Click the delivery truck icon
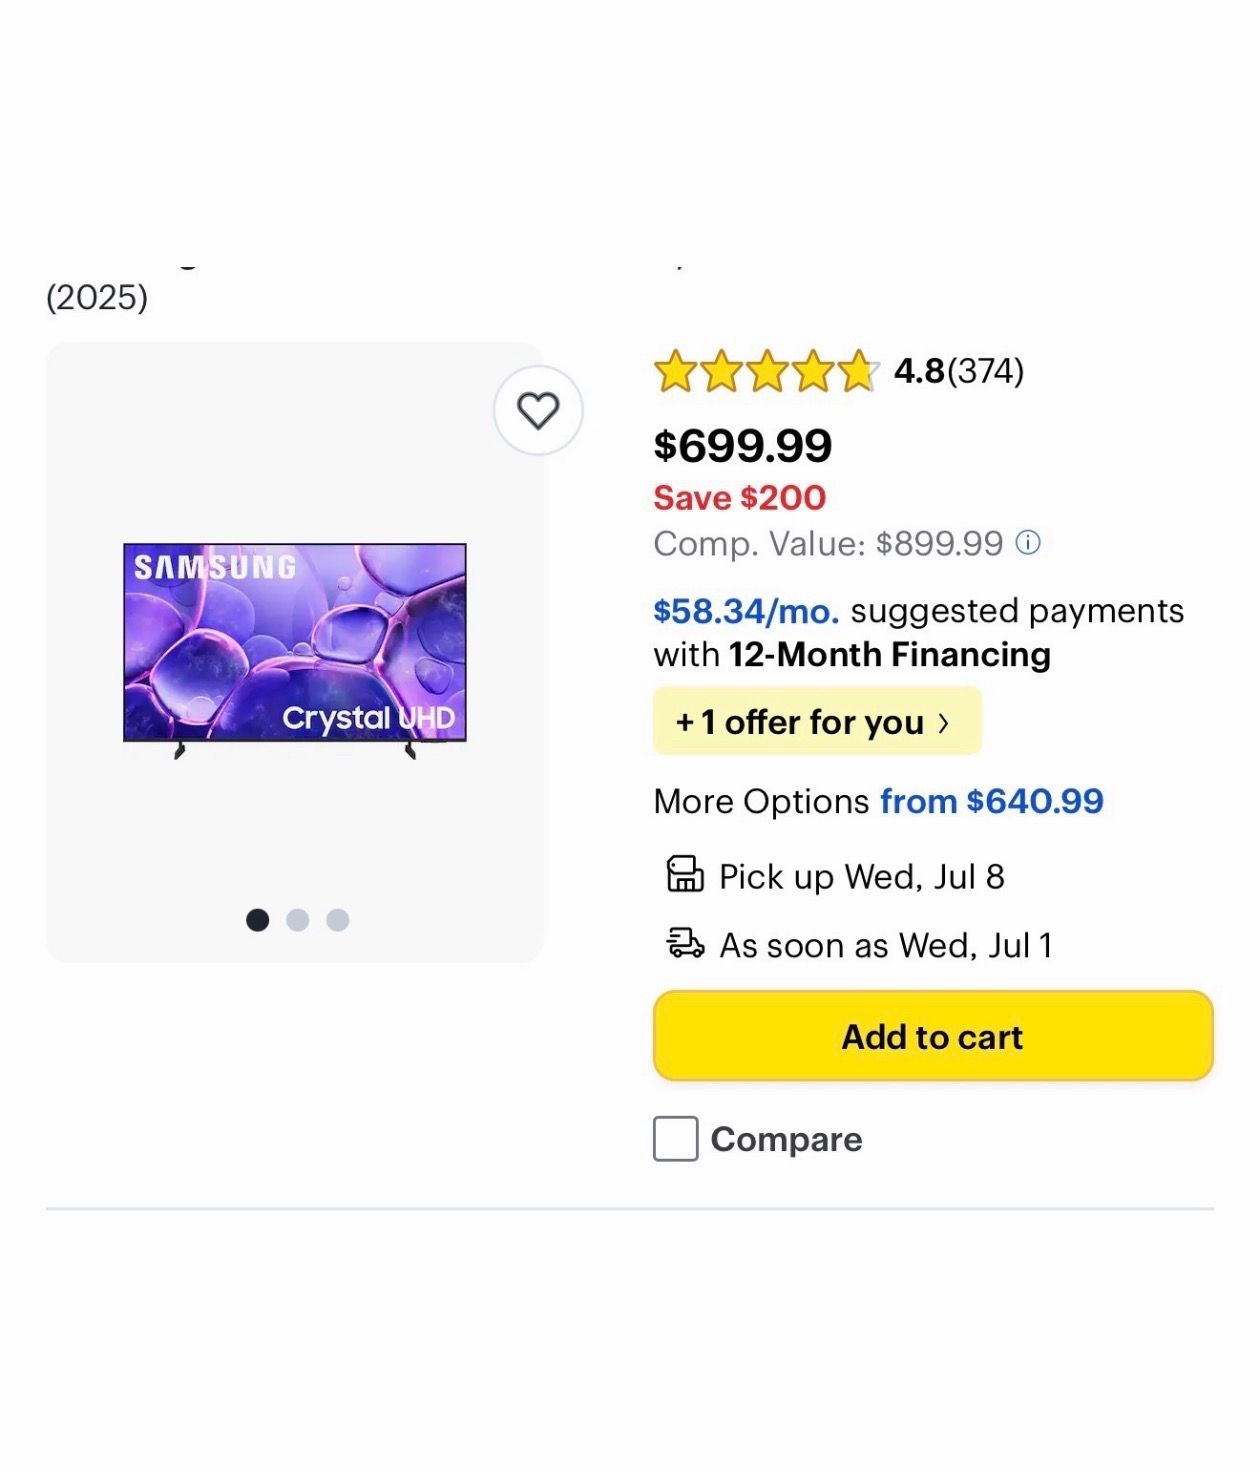The width and height of the screenshot is (1260, 1473). [x=685, y=943]
